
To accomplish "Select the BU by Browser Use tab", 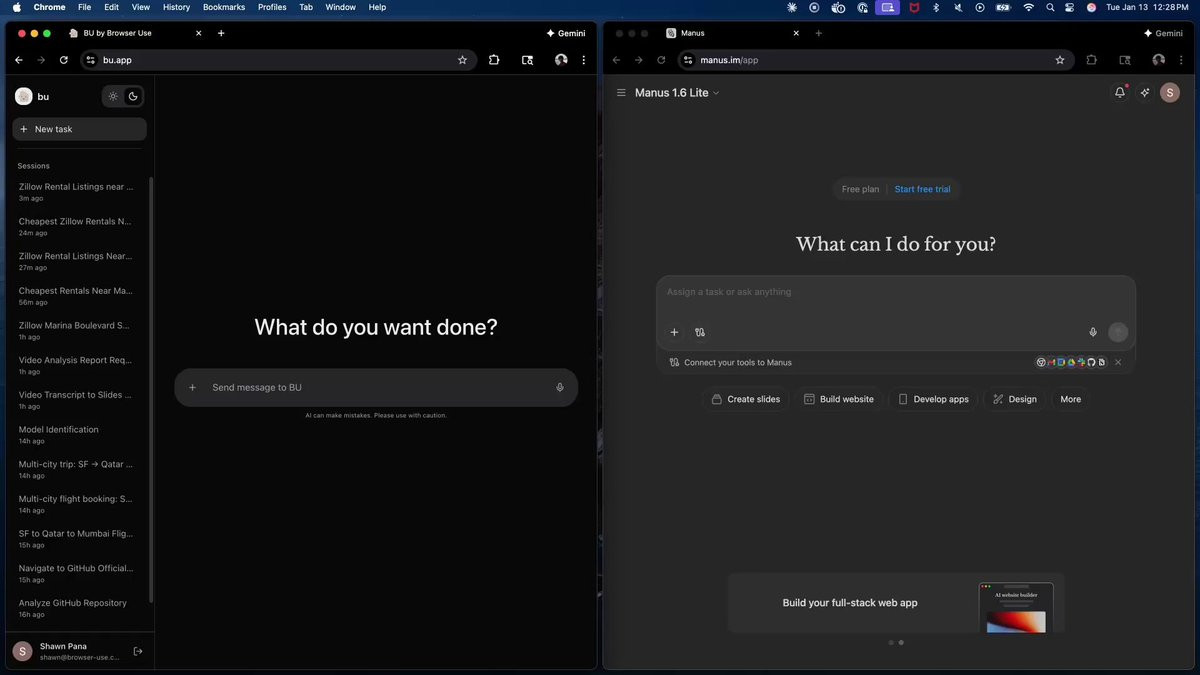I will [x=135, y=33].
